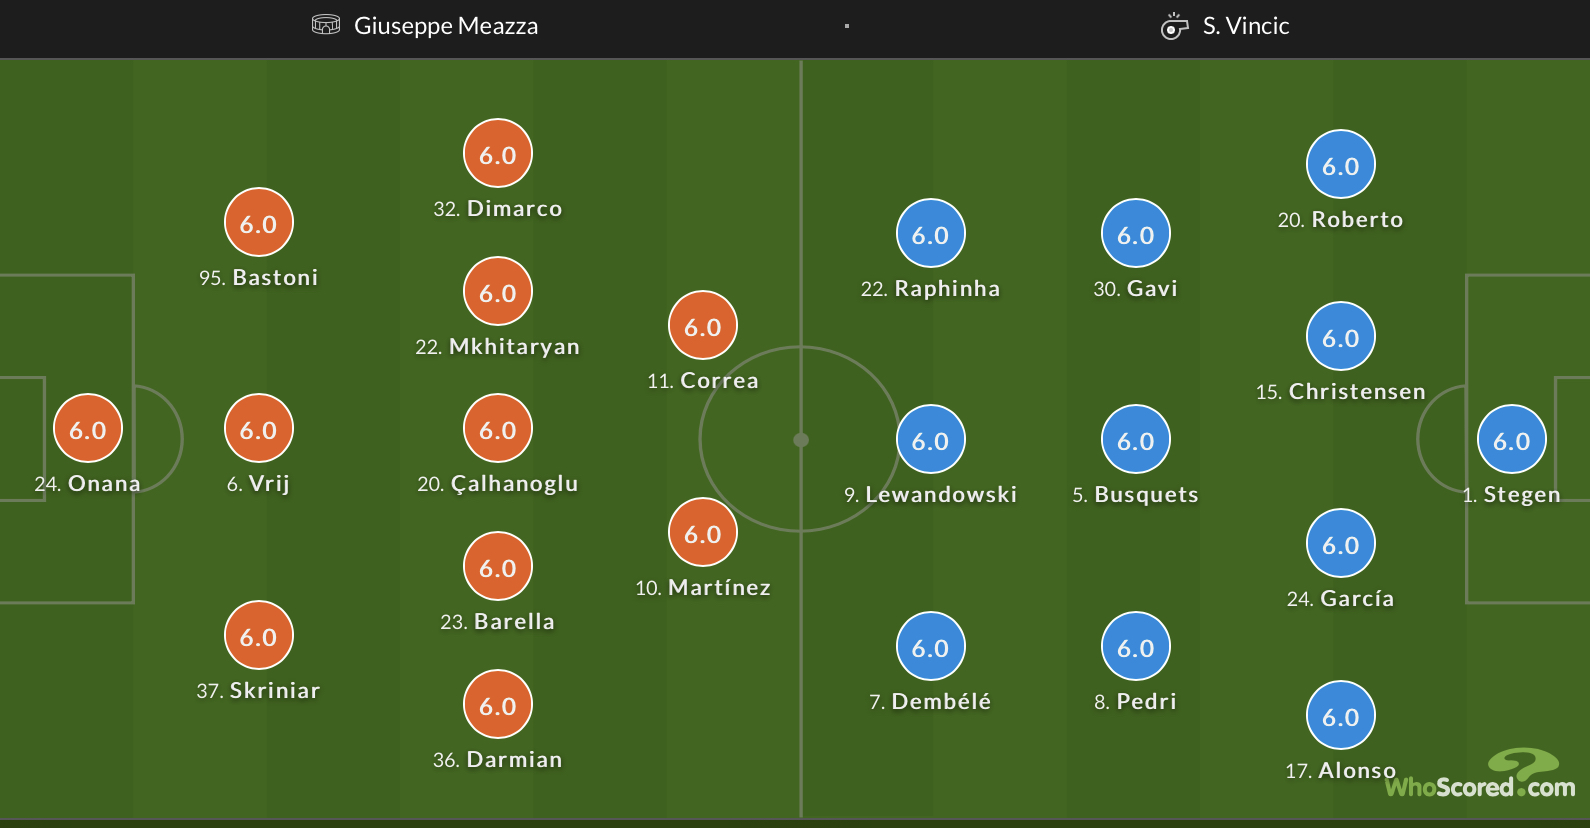Click Skriniar's rating circle

258,636
